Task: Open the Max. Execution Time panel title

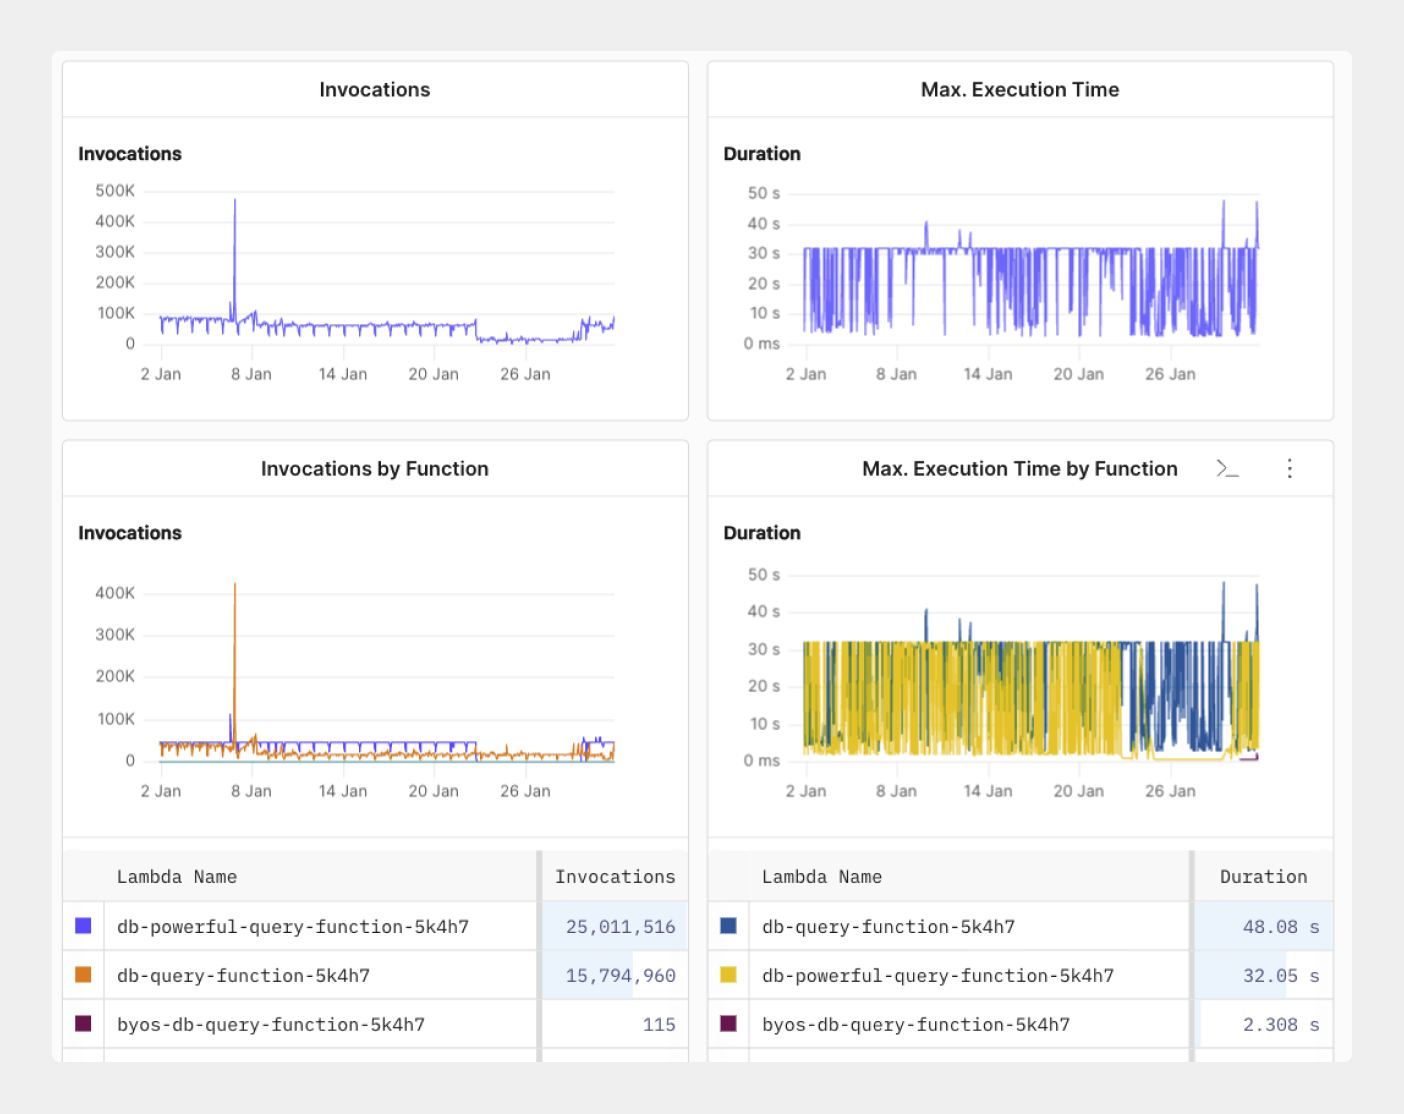Action: coord(1019,89)
